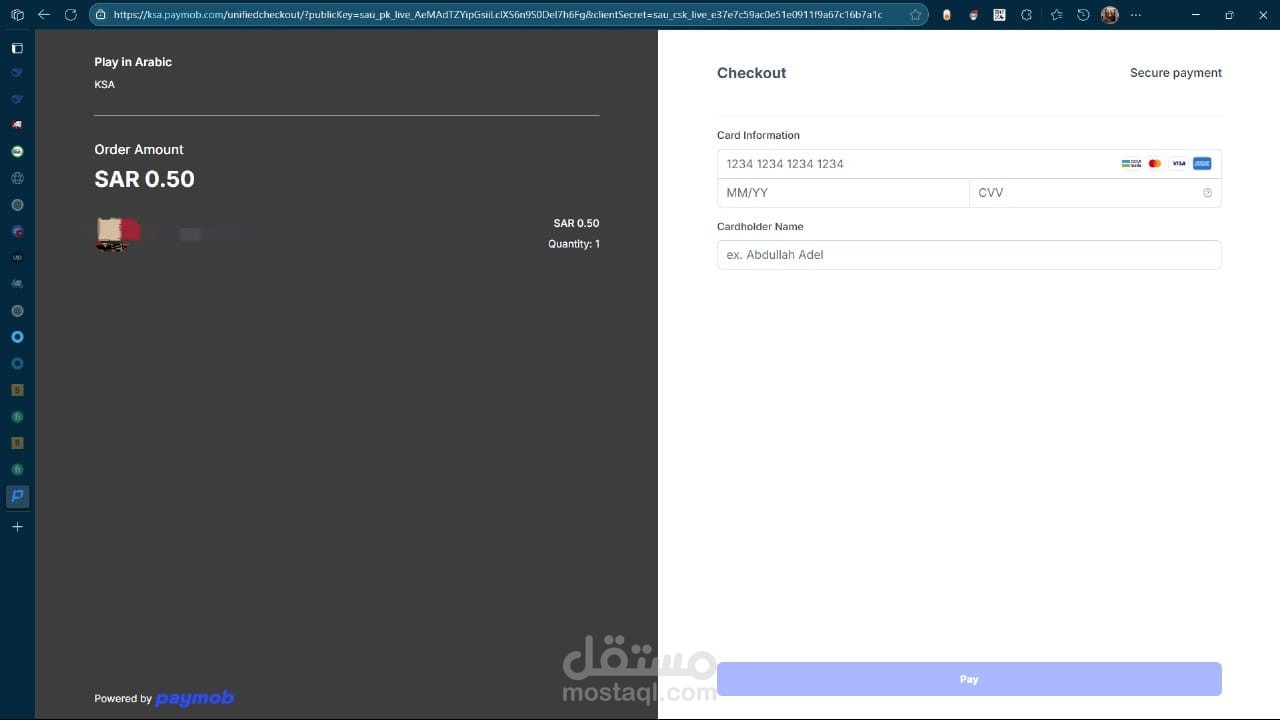
Task: Open the browser settings ellipsis menu
Action: tap(1135, 15)
